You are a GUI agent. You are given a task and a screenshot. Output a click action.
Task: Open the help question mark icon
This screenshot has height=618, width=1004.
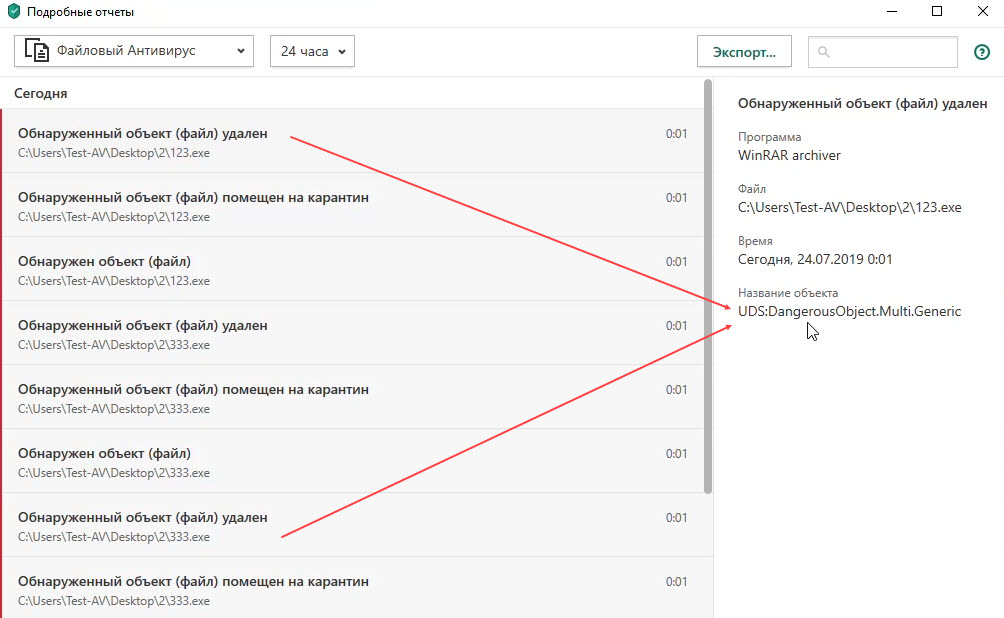coord(981,52)
